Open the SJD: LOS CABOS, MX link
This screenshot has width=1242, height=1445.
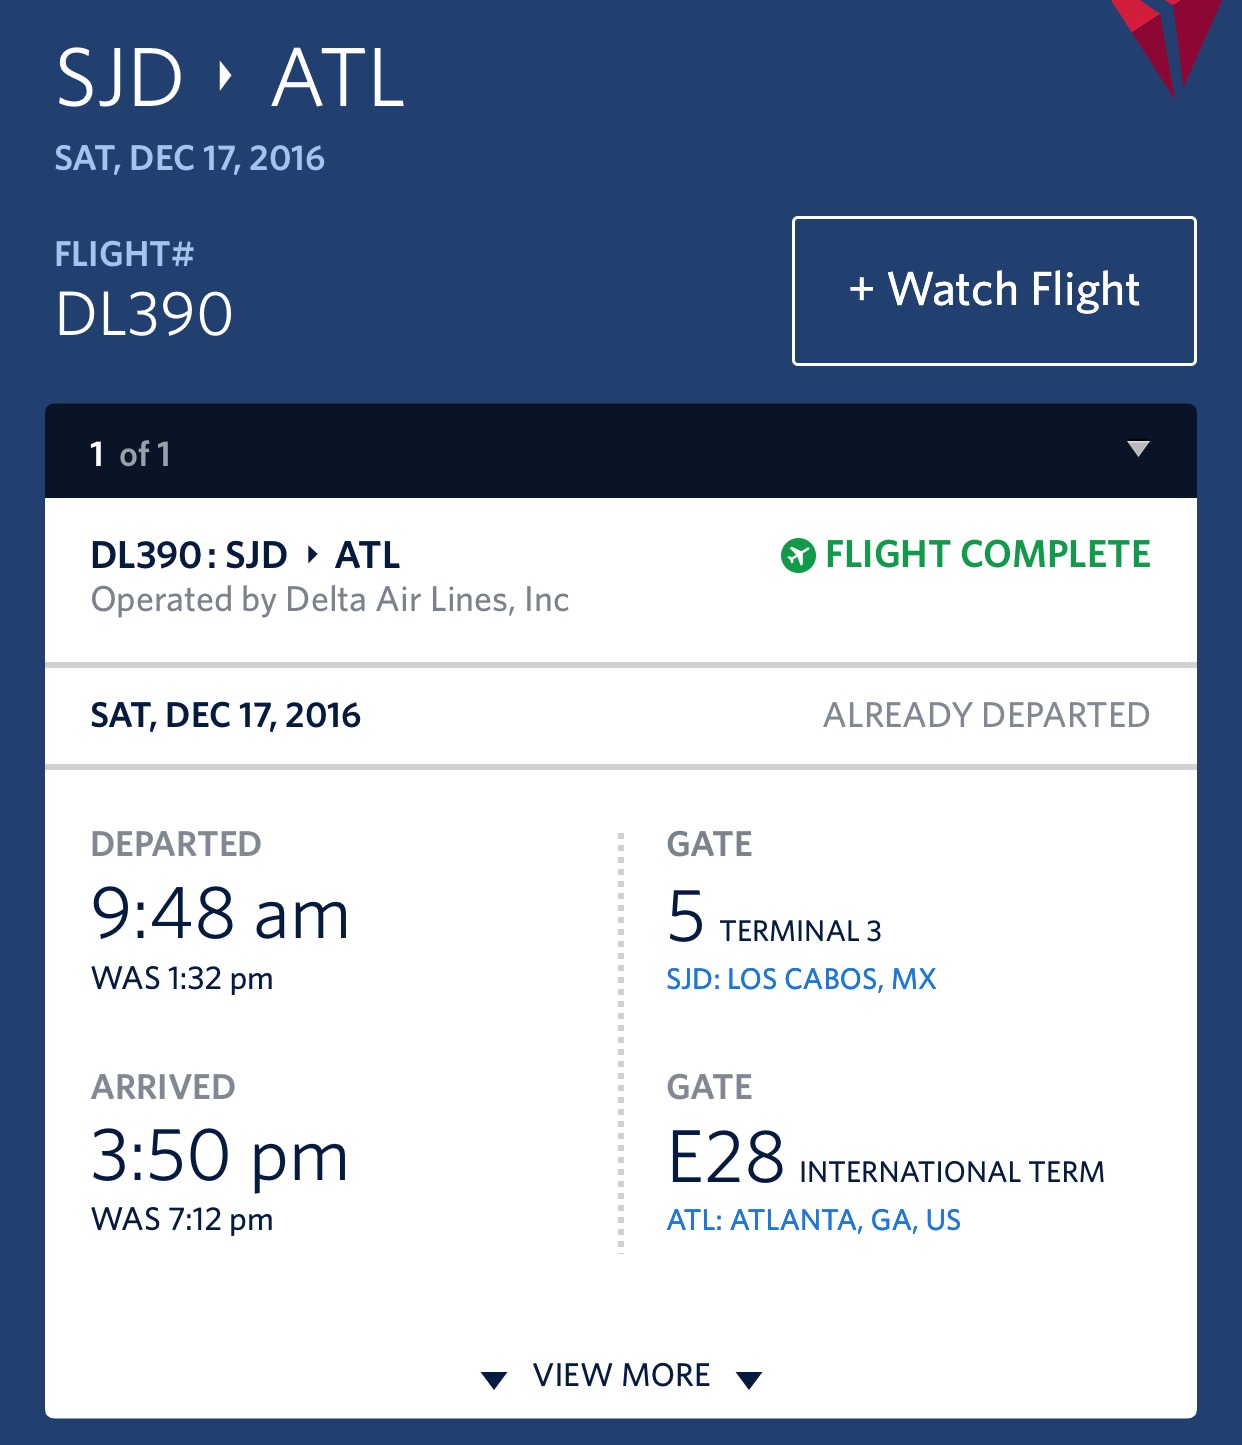(801, 979)
